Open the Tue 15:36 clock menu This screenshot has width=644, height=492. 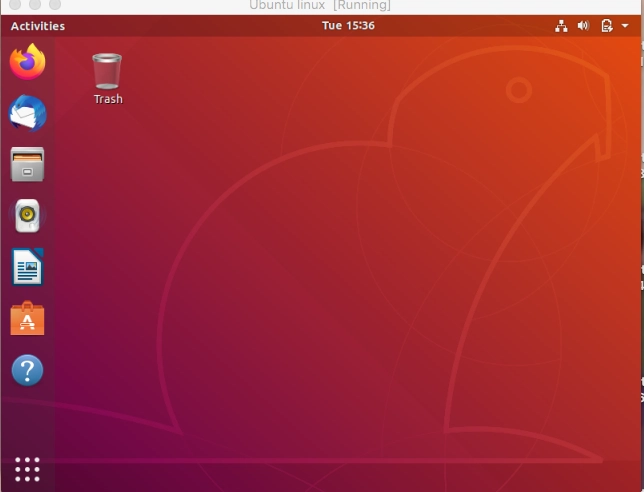click(348, 25)
